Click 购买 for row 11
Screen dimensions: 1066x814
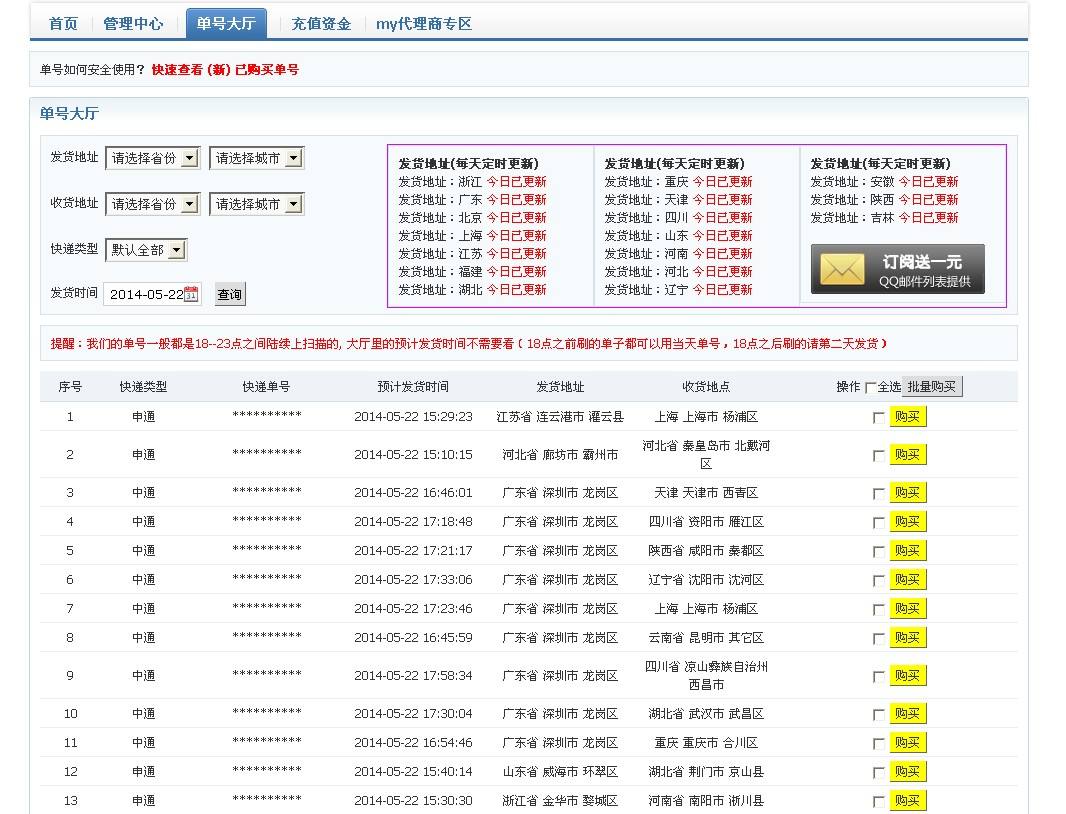[x=908, y=743]
